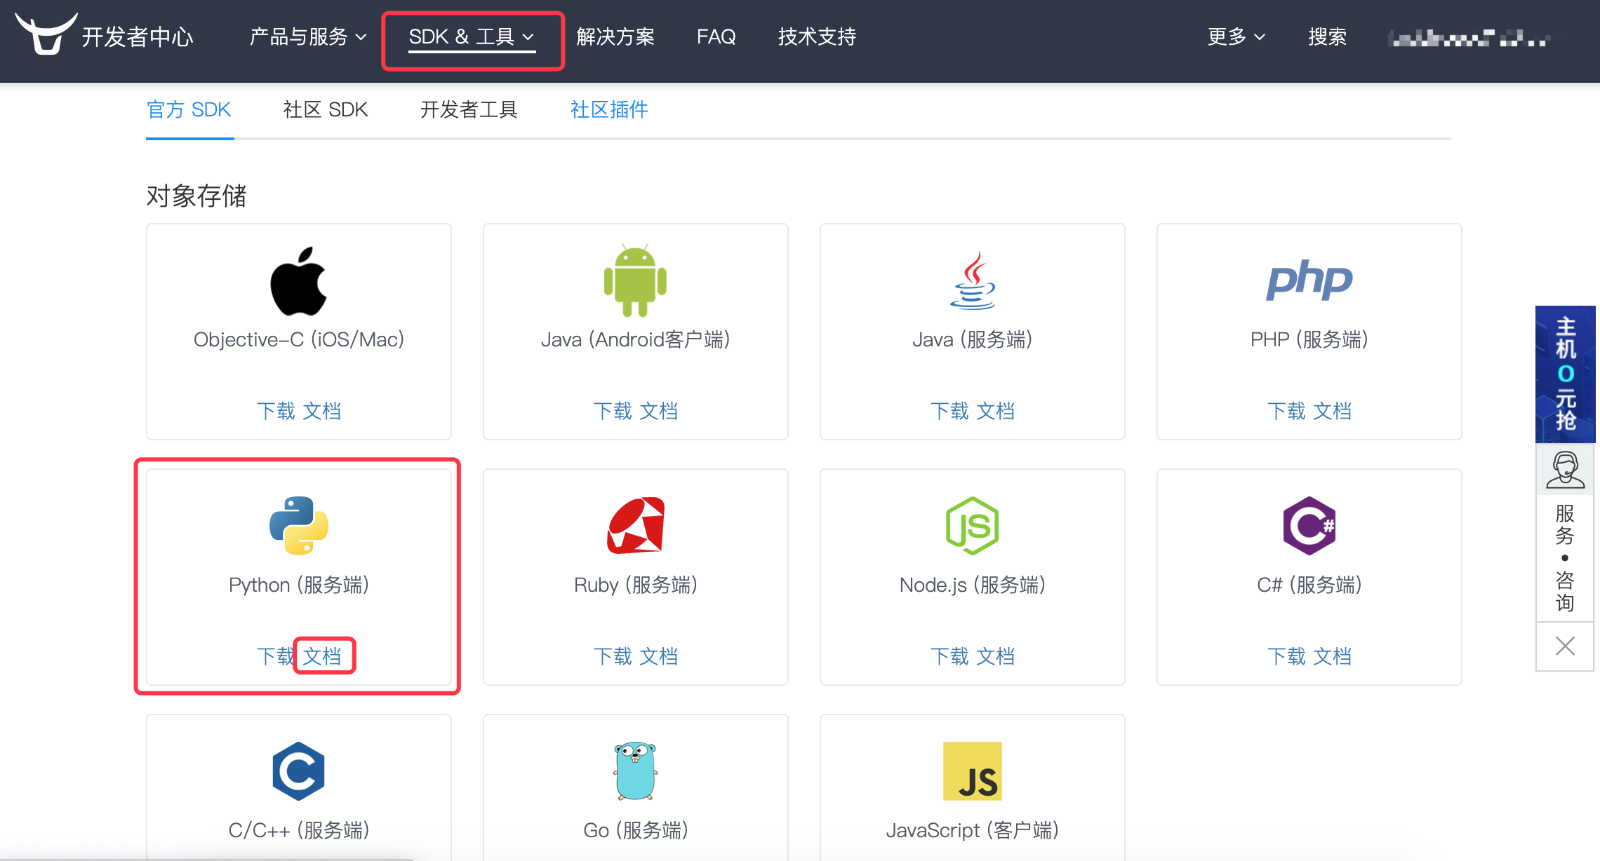
Task: Open the FAQ menu item
Action: (x=716, y=37)
